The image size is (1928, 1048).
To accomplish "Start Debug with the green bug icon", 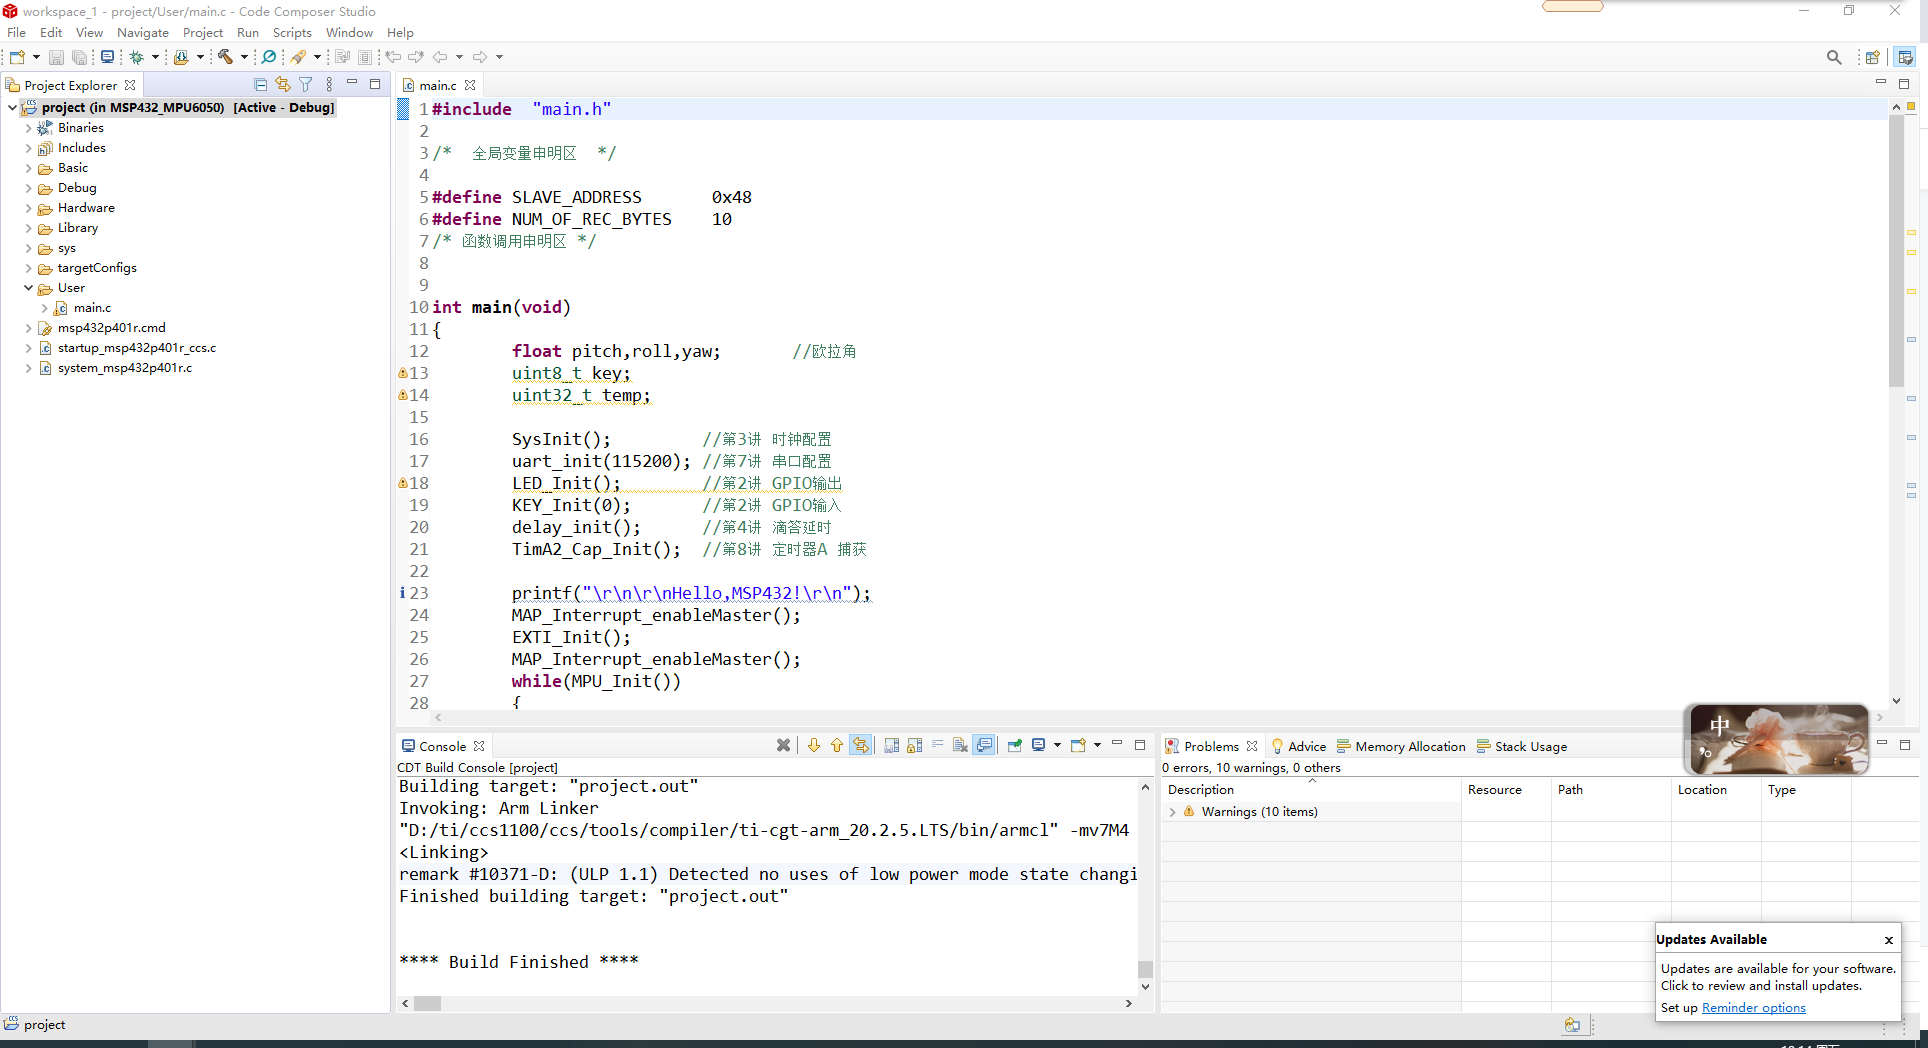I will pos(137,57).
